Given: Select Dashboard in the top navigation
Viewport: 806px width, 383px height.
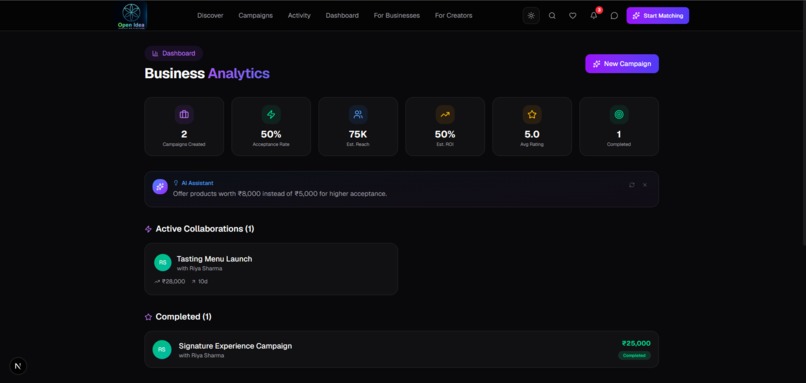Looking at the screenshot, I should (x=342, y=15).
